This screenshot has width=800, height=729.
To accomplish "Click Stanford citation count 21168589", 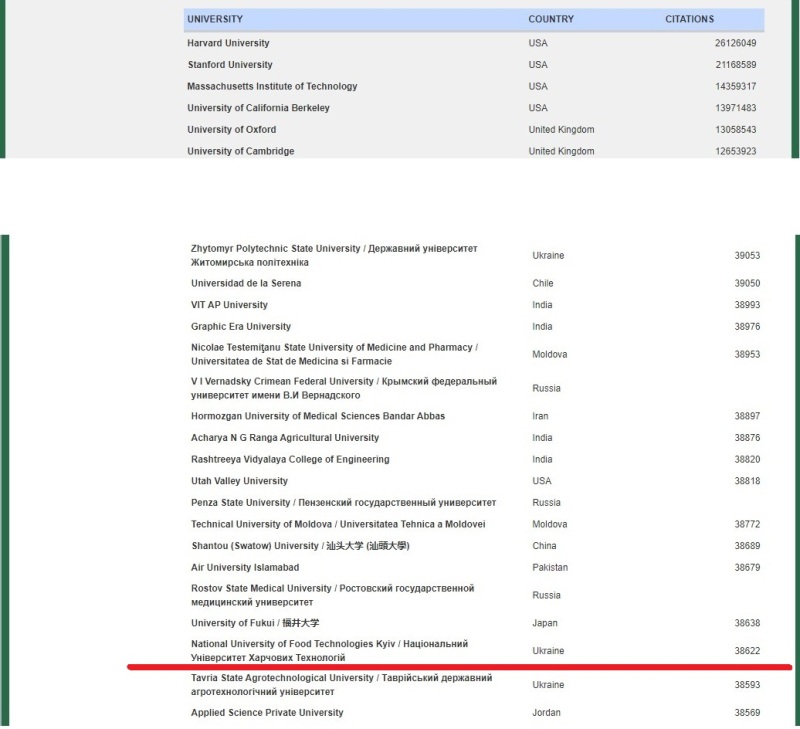I will click(735, 65).
